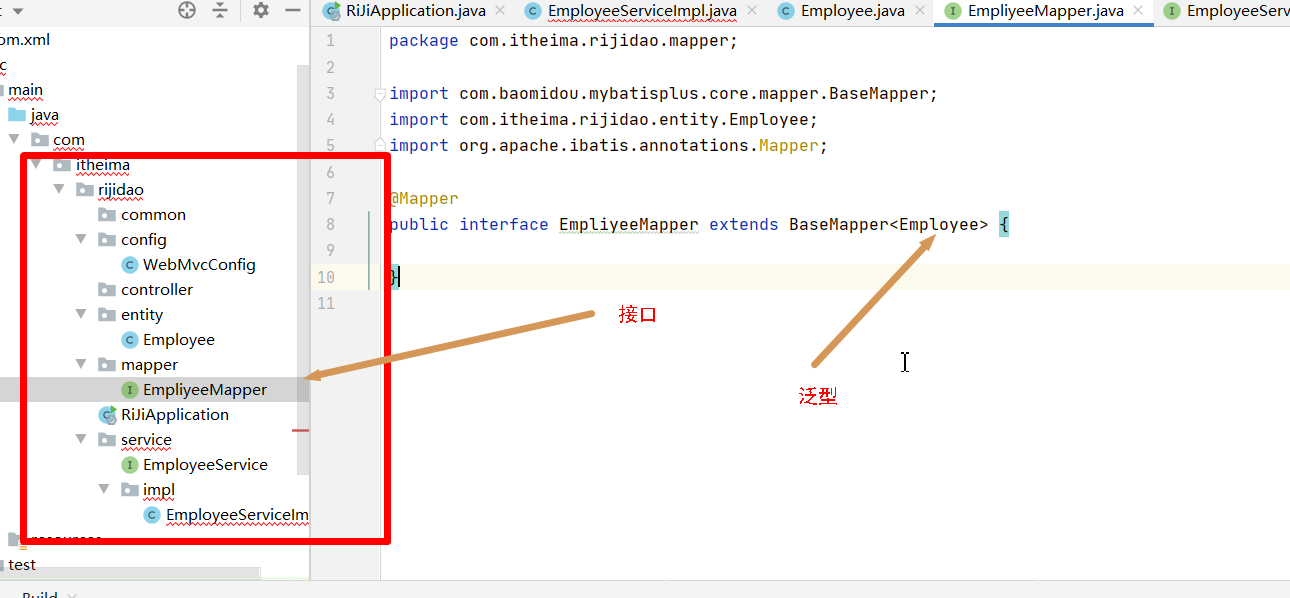Screen dimensions: 1290x598
Task: Collapse the impl package arrow
Action: click(104, 489)
